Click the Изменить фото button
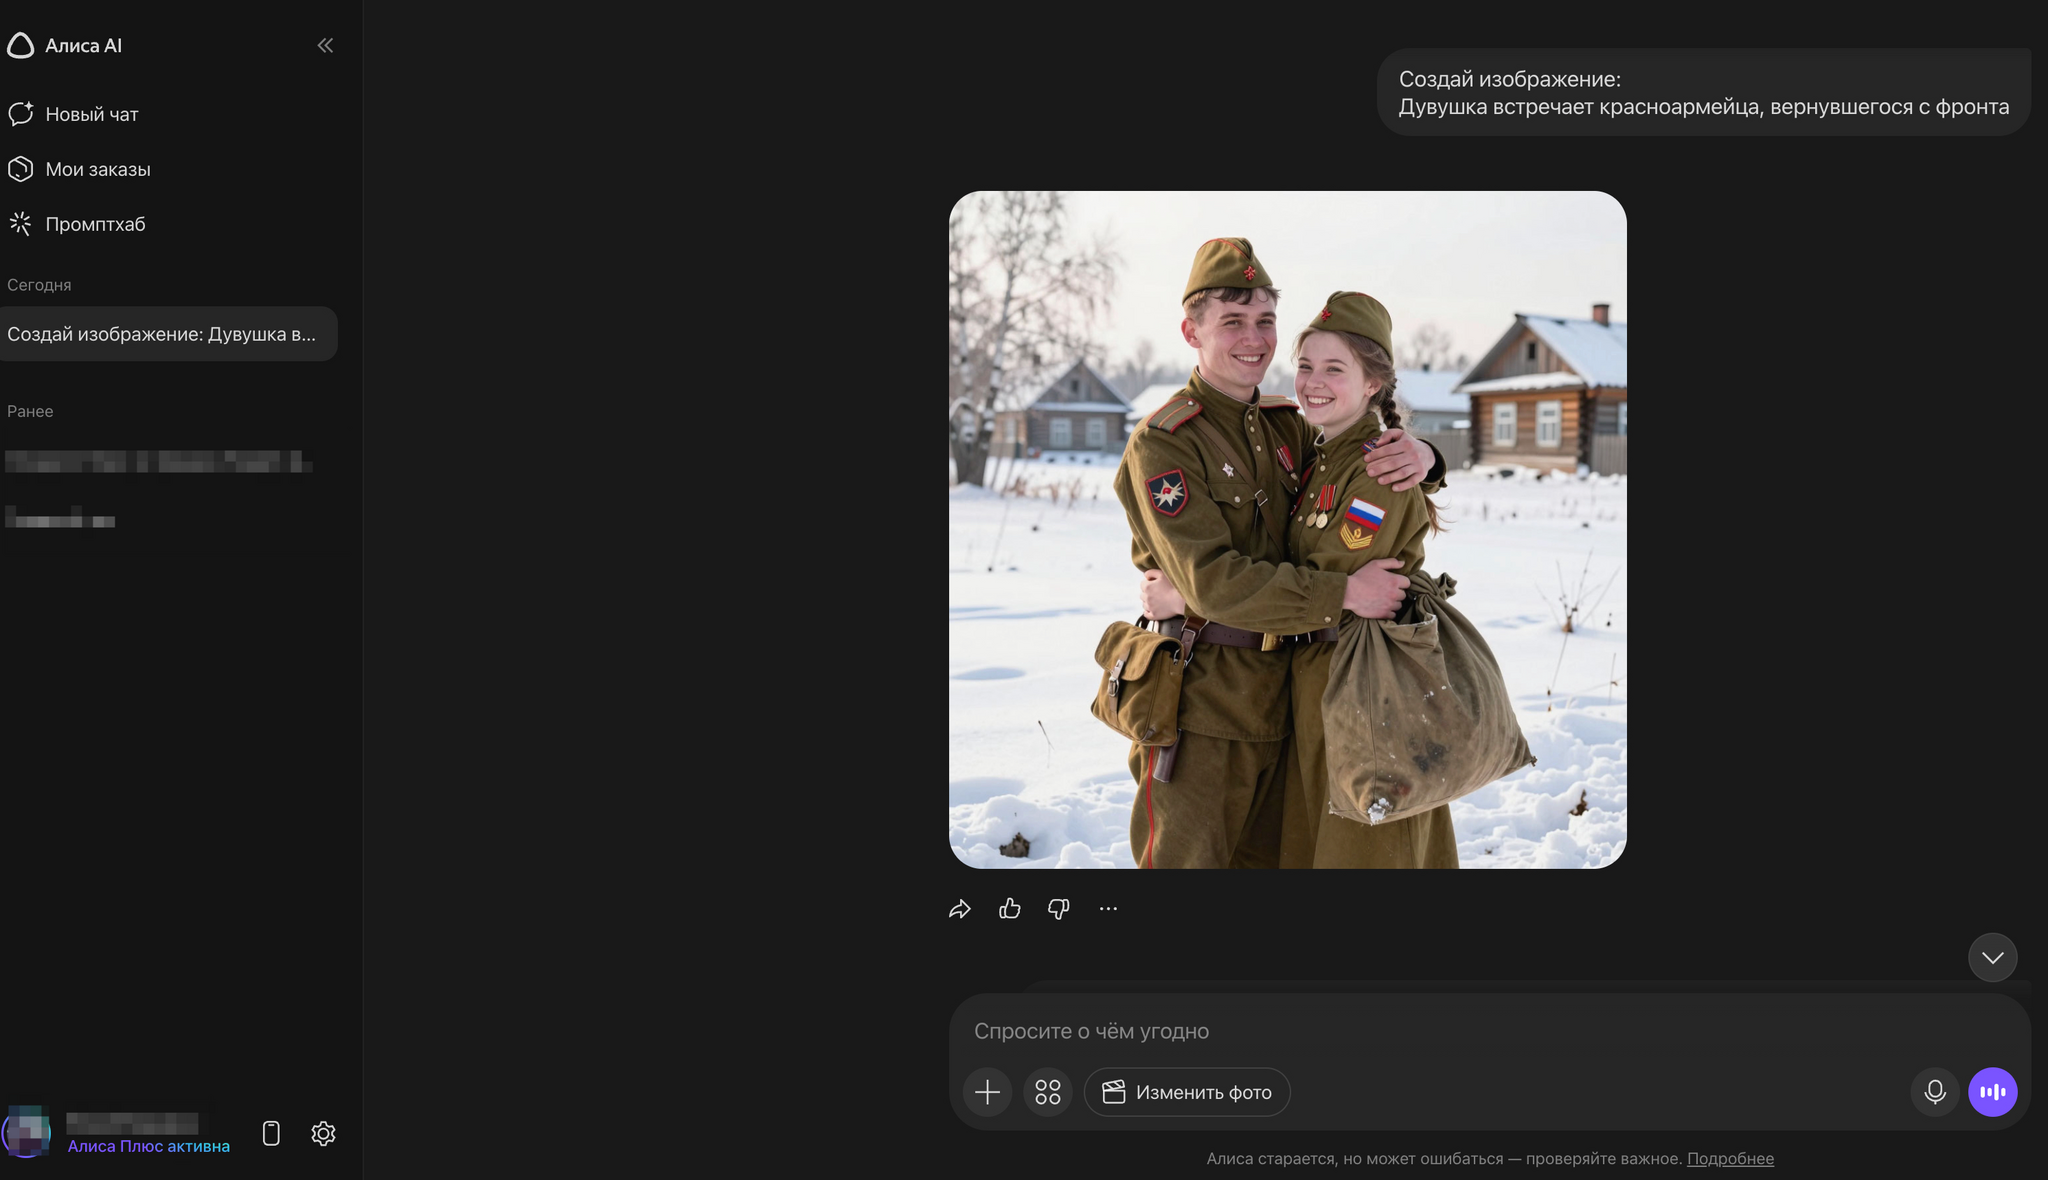The height and width of the screenshot is (1180, 2048). 1187,1092
